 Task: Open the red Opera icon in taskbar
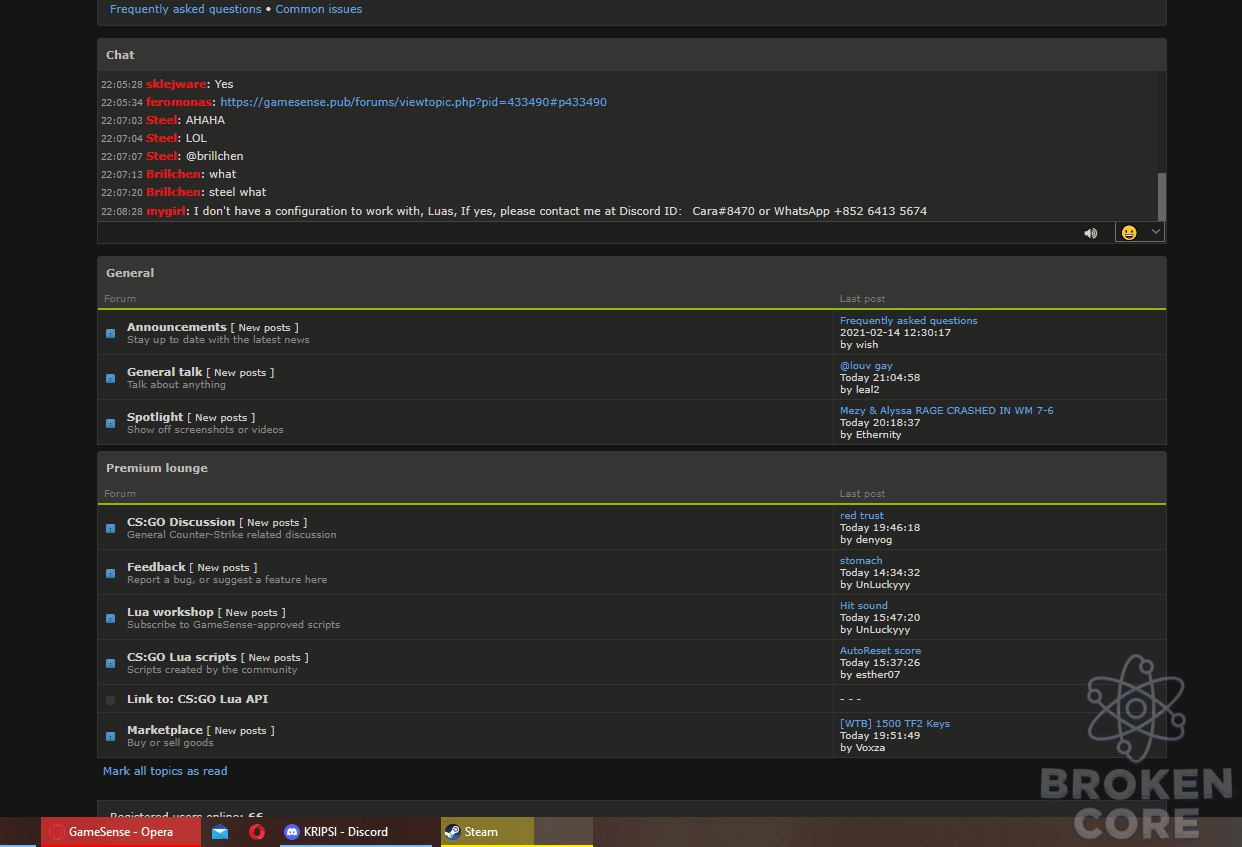click(257, 832)
